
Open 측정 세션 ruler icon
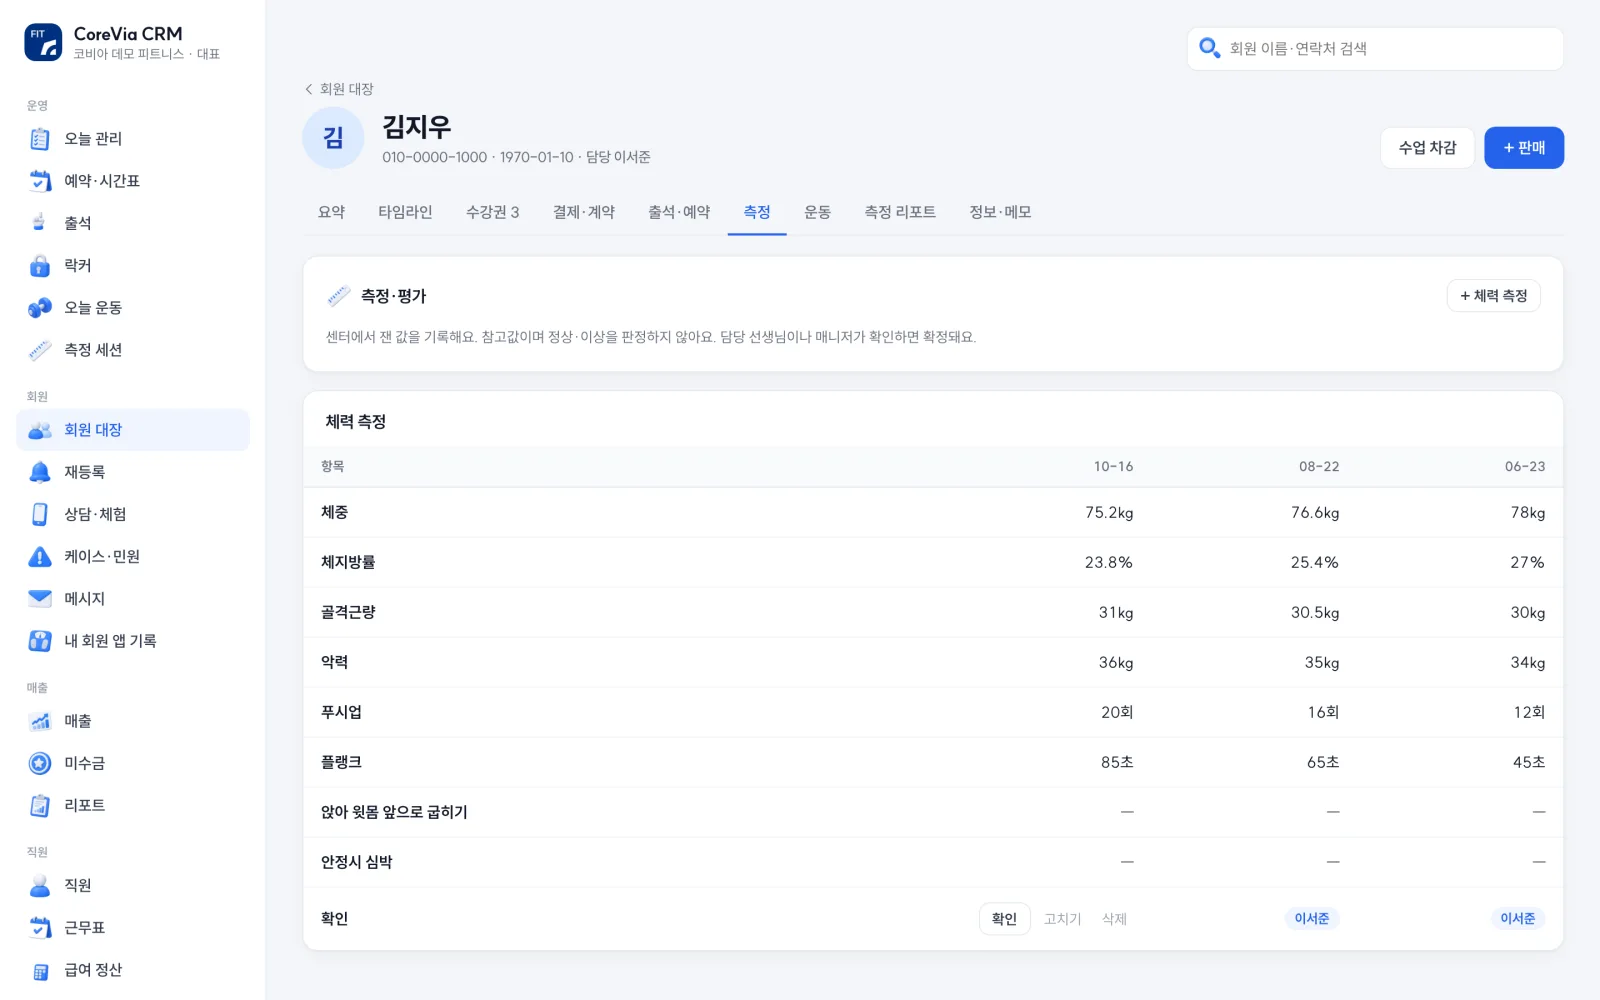coord(40,349)
